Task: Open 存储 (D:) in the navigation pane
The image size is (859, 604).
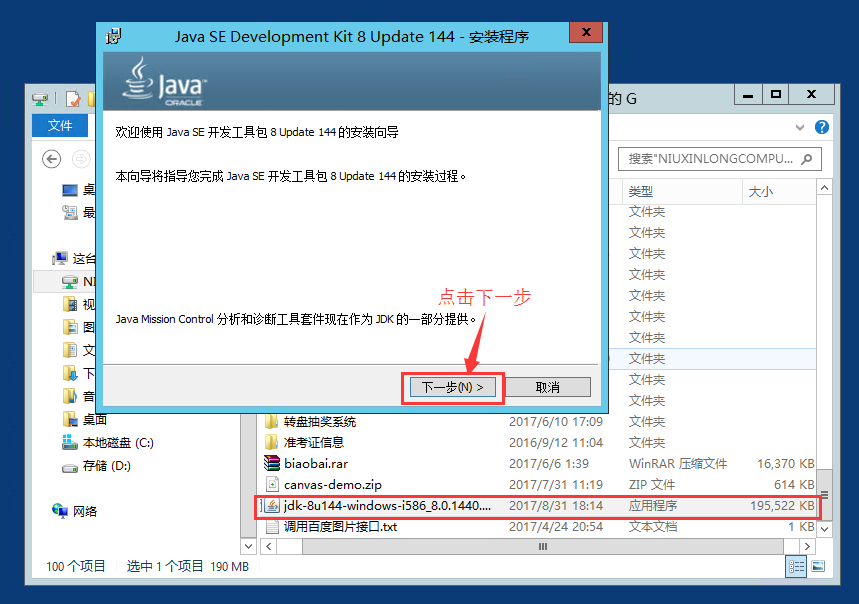Action: point(106,466)
